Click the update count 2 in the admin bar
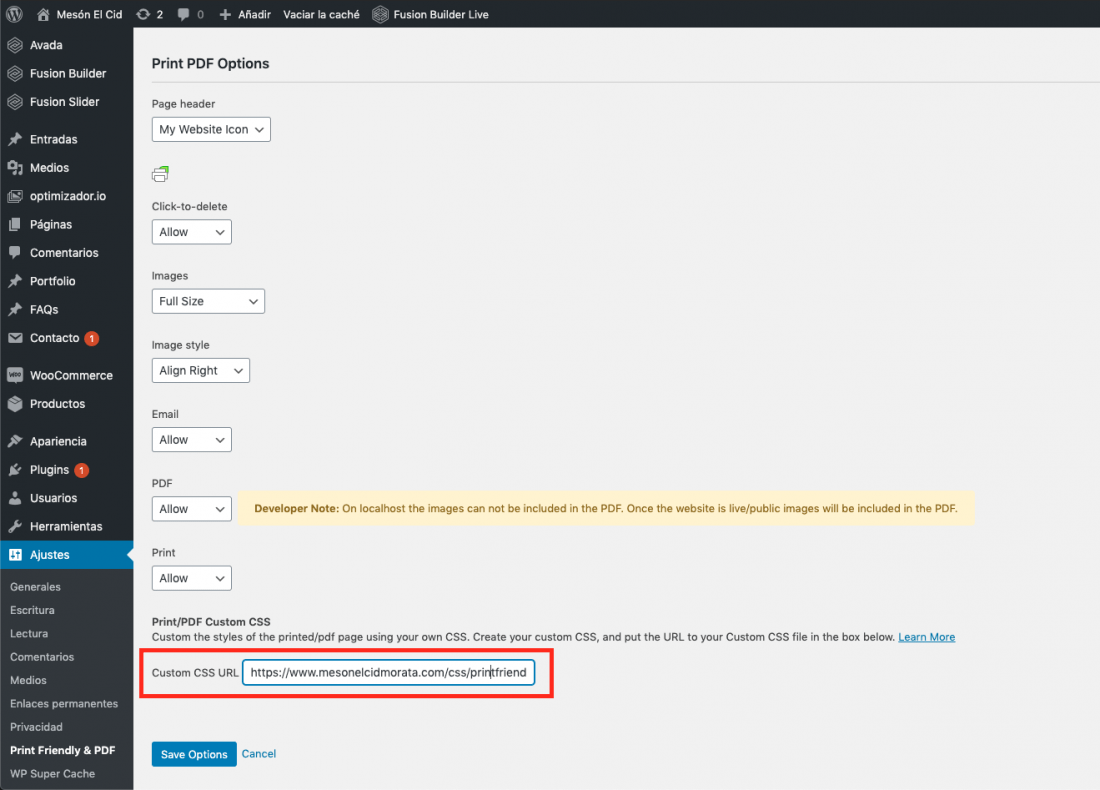 (160, 14)
